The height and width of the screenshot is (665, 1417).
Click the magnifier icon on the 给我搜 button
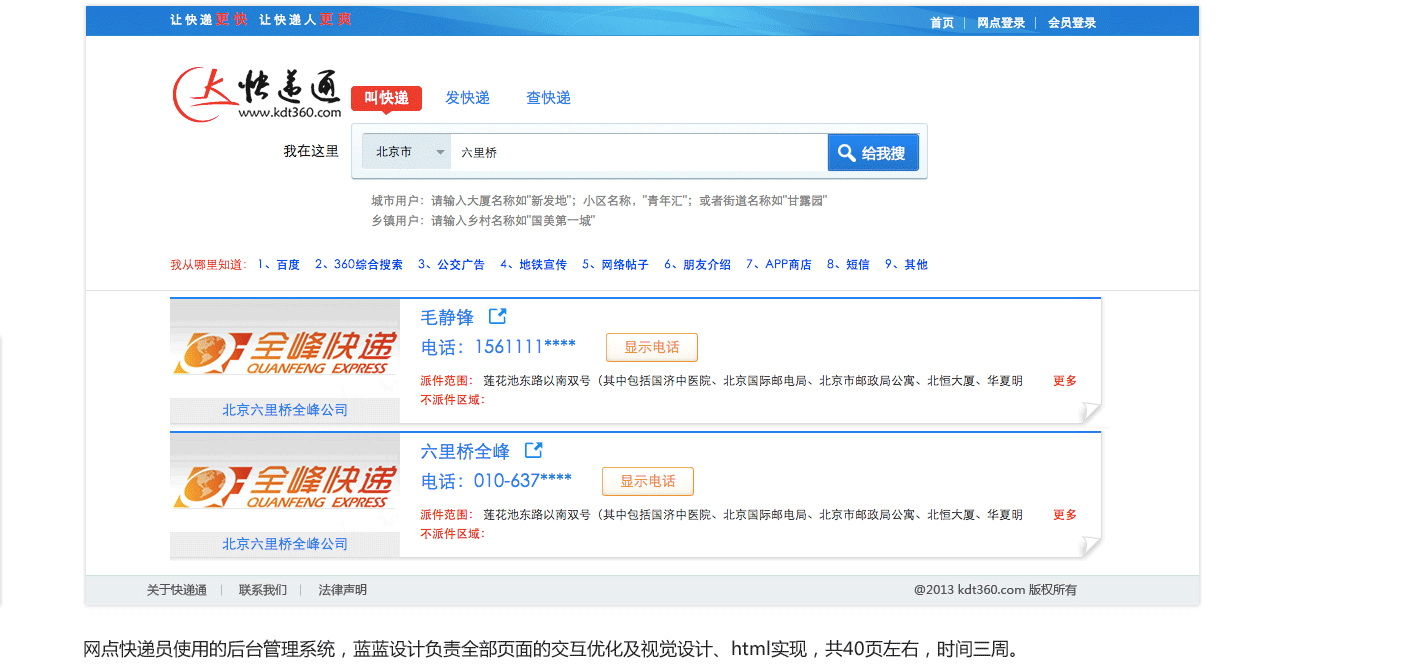coord(847,152)
